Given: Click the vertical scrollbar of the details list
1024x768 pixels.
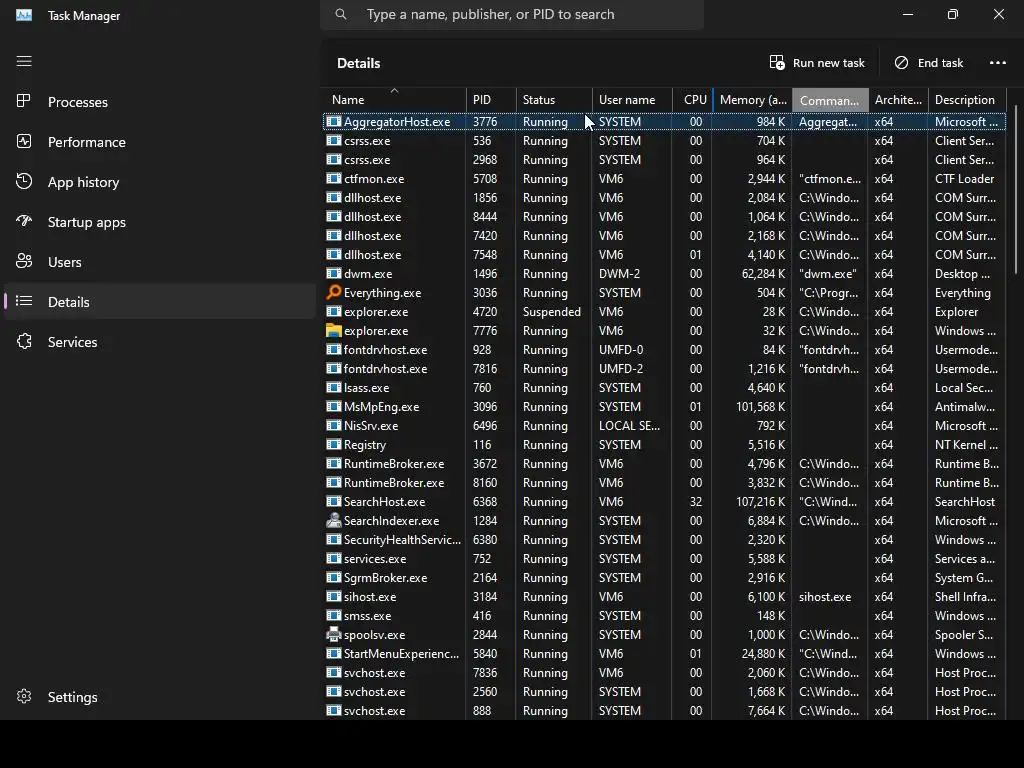Looking at the screenshot, I should point(1016,189).
